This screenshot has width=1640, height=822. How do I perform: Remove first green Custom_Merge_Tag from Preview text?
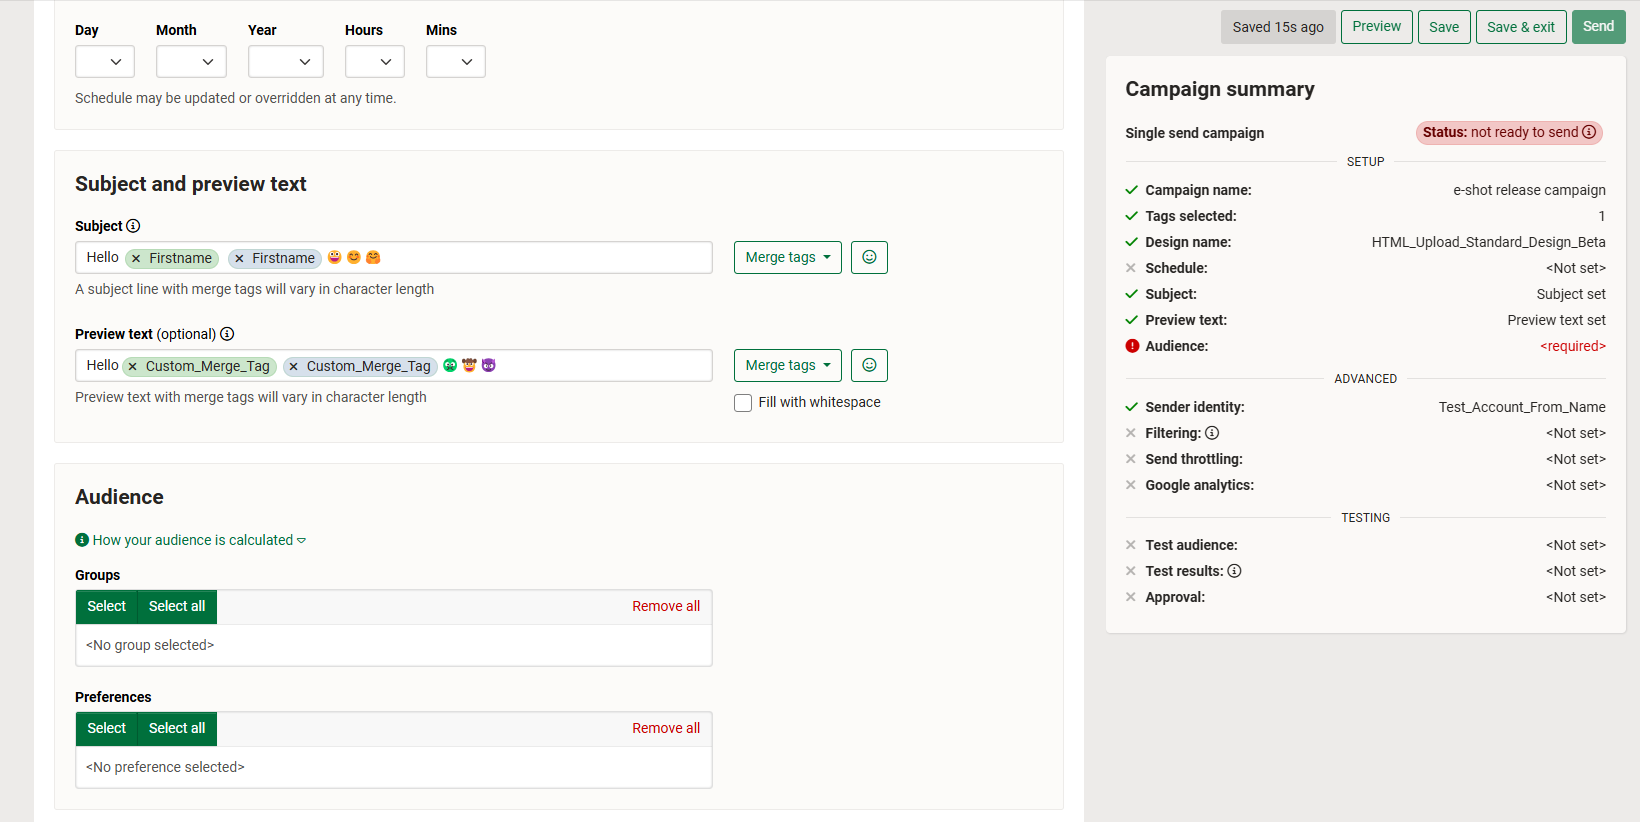(x=132, y=366)
